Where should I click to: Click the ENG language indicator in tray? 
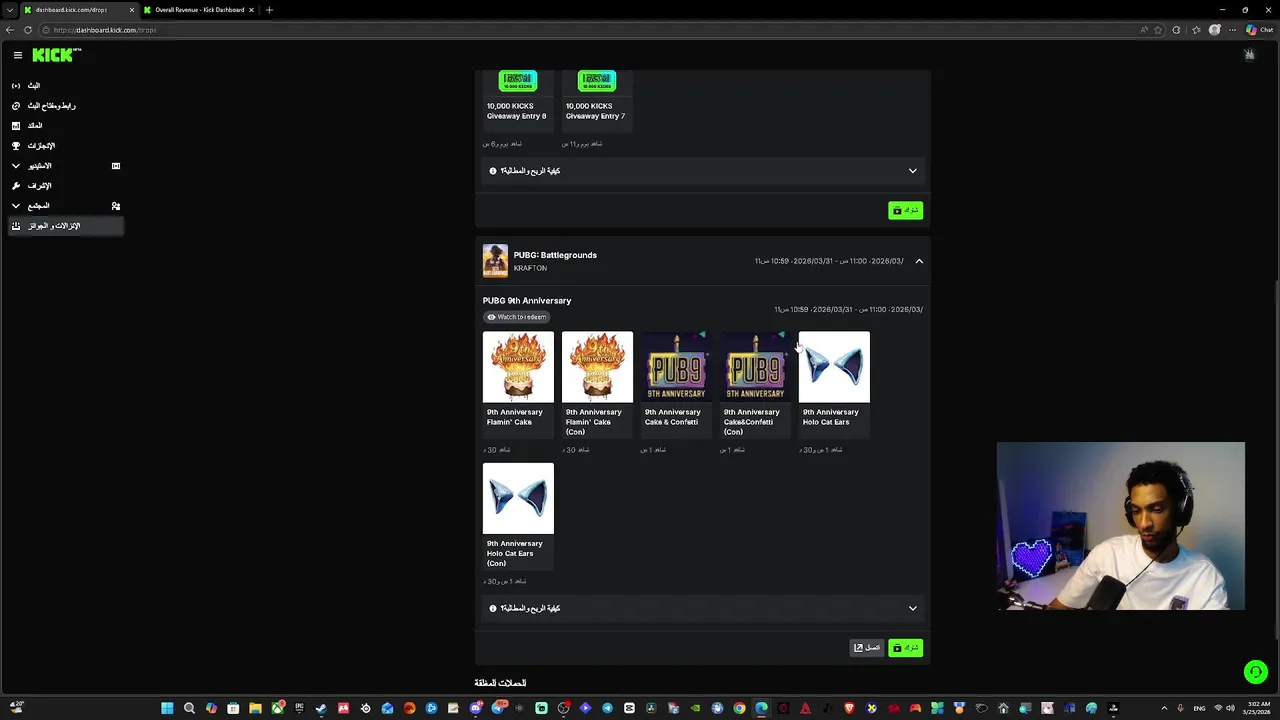[x=1199, y=708]
